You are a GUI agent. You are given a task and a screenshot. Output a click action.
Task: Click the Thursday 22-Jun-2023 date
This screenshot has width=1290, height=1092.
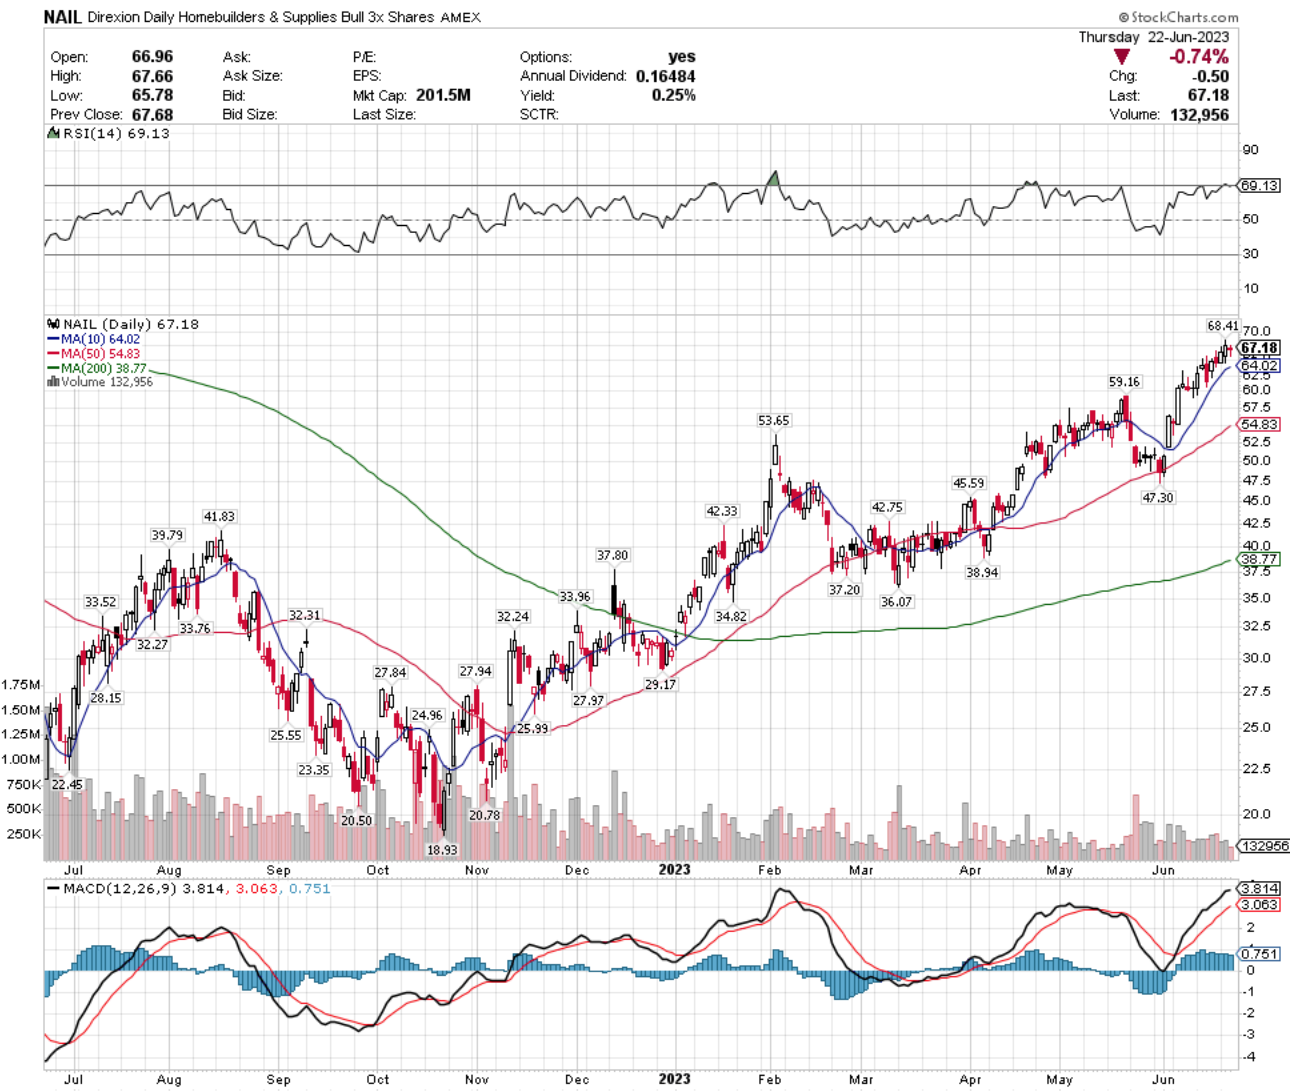click(1154, 37)
